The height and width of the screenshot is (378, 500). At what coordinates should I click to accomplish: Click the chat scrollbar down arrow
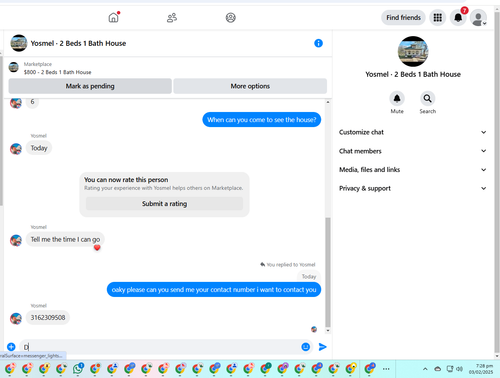pos(328,330)
